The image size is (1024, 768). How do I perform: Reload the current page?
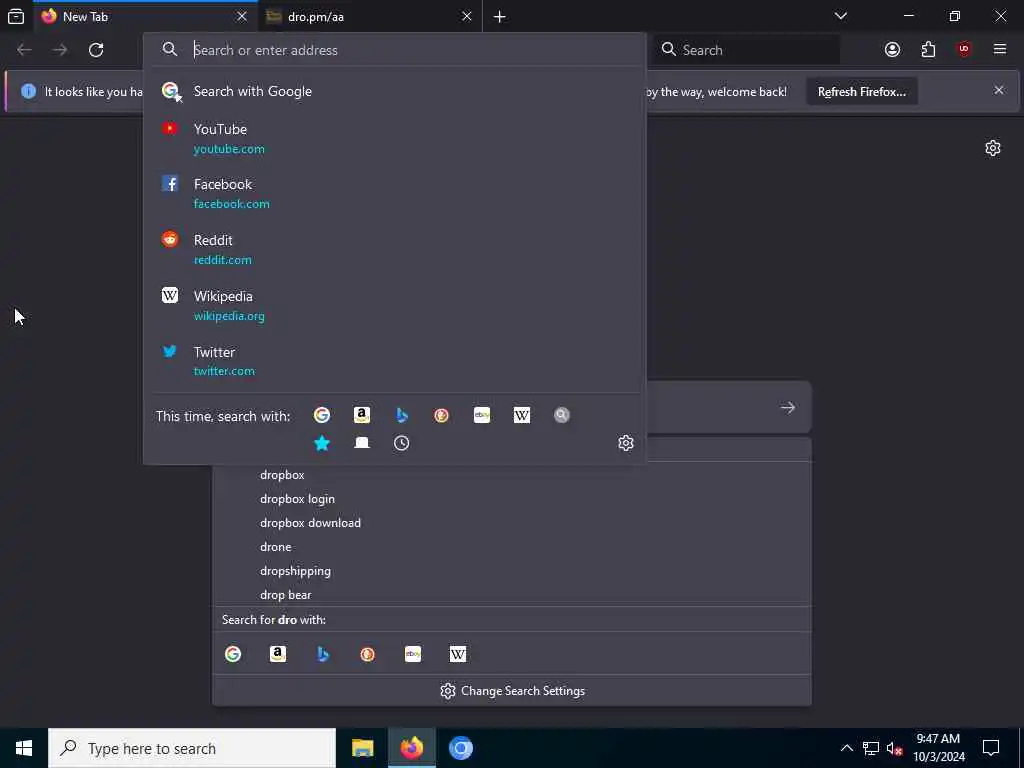tap(96, 50)
